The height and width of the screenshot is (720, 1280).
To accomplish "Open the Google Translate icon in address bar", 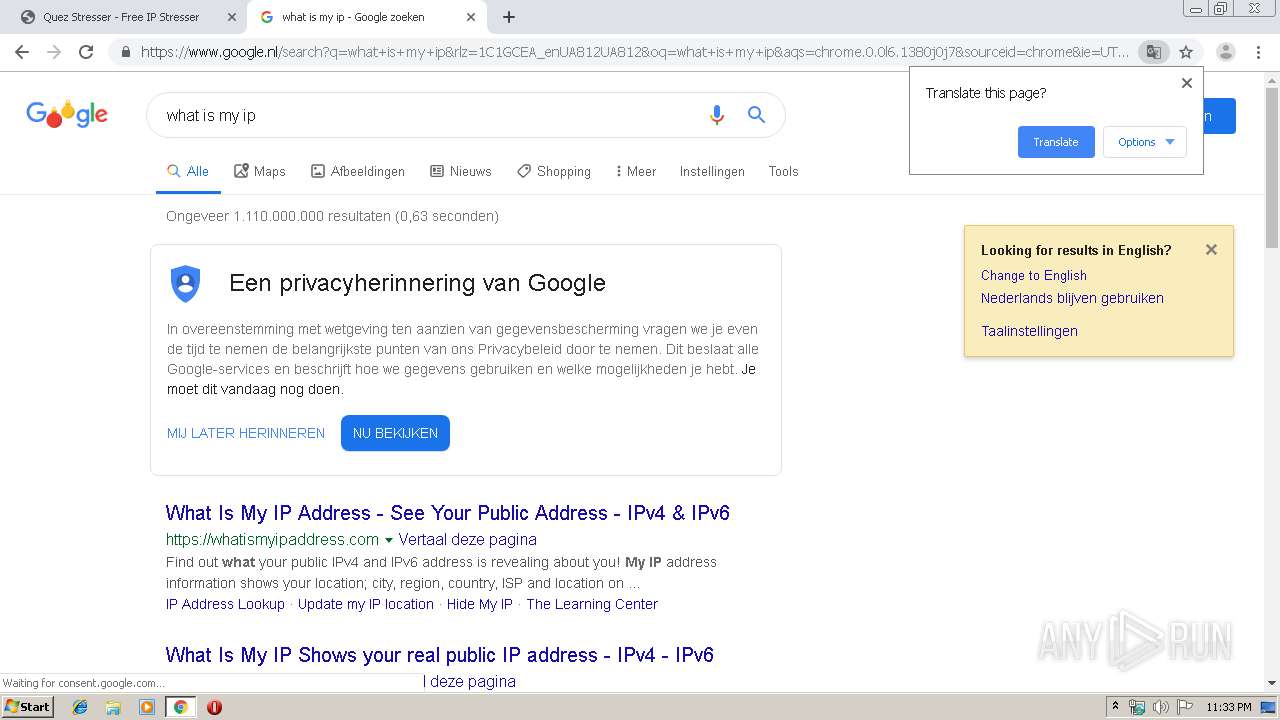I will (x=1153, y=52).
